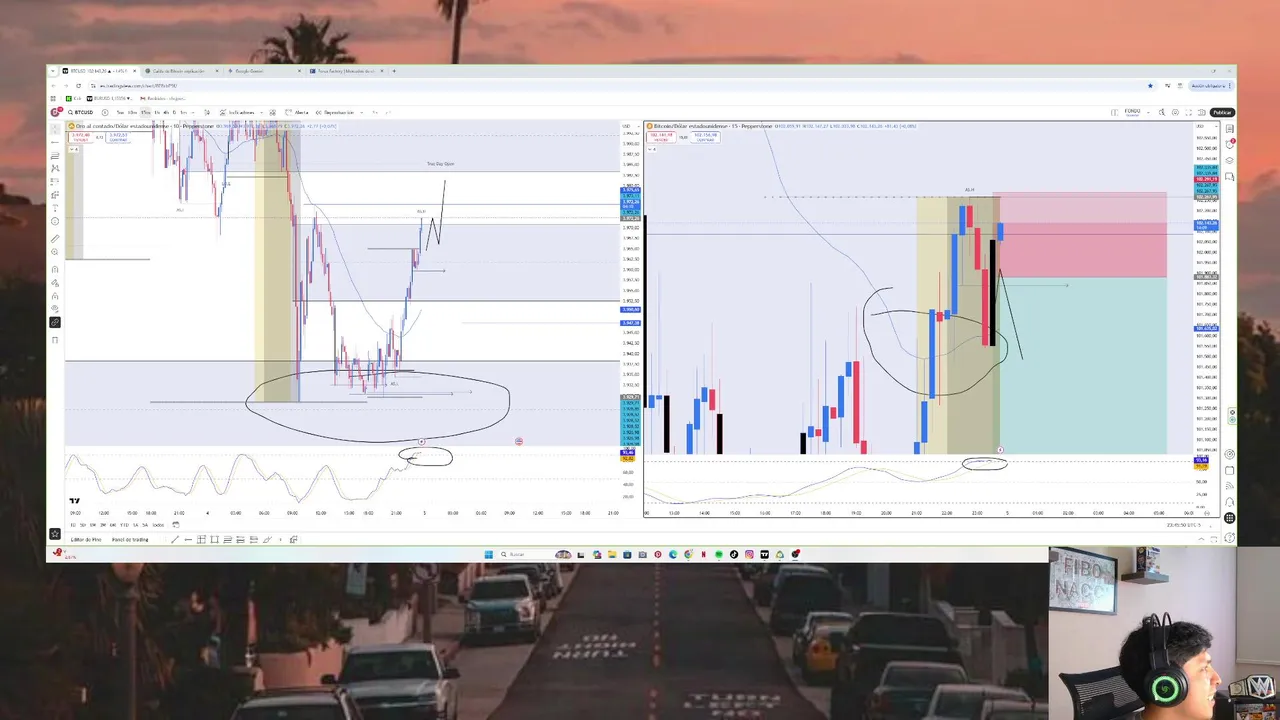Open the alerts panel in right sidebar

[1230, 144]
